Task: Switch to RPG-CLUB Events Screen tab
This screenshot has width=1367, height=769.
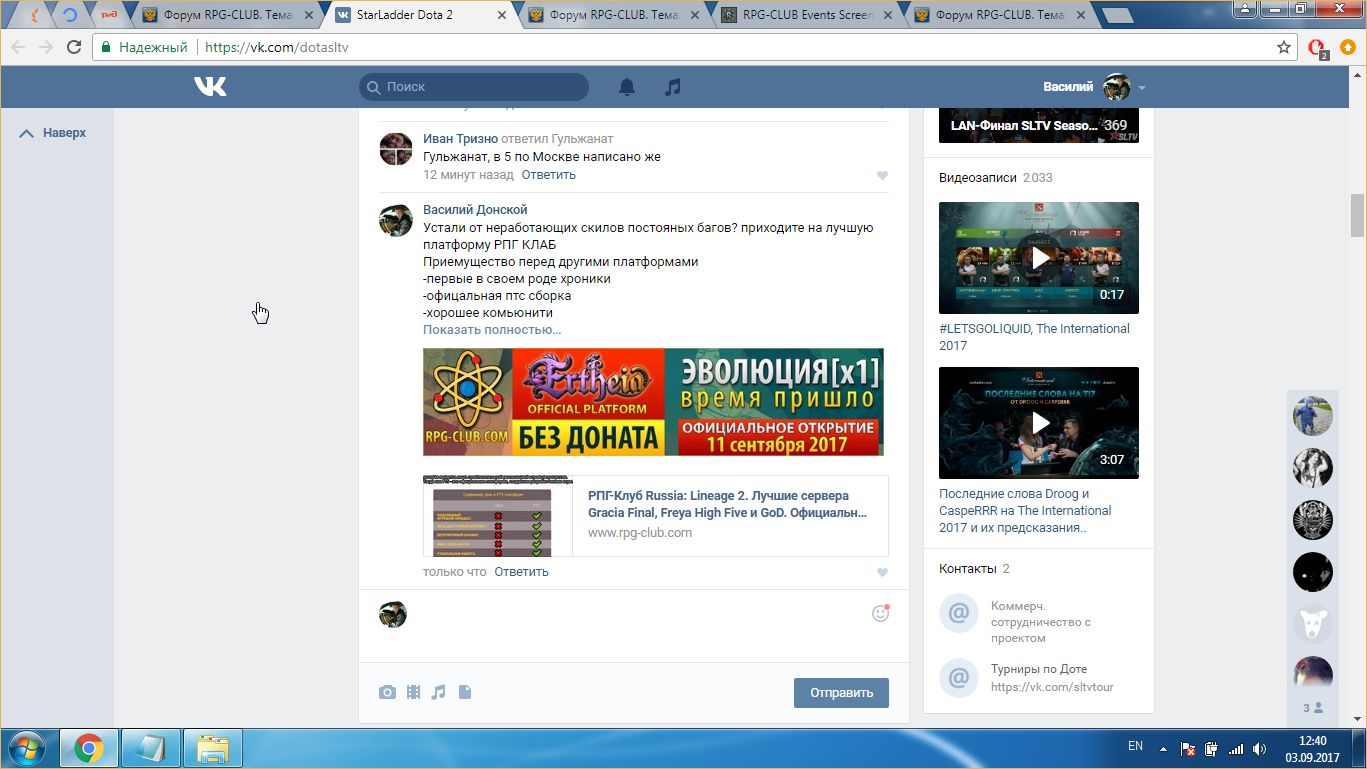Action: pyautogui.click(x=805, y=15)
